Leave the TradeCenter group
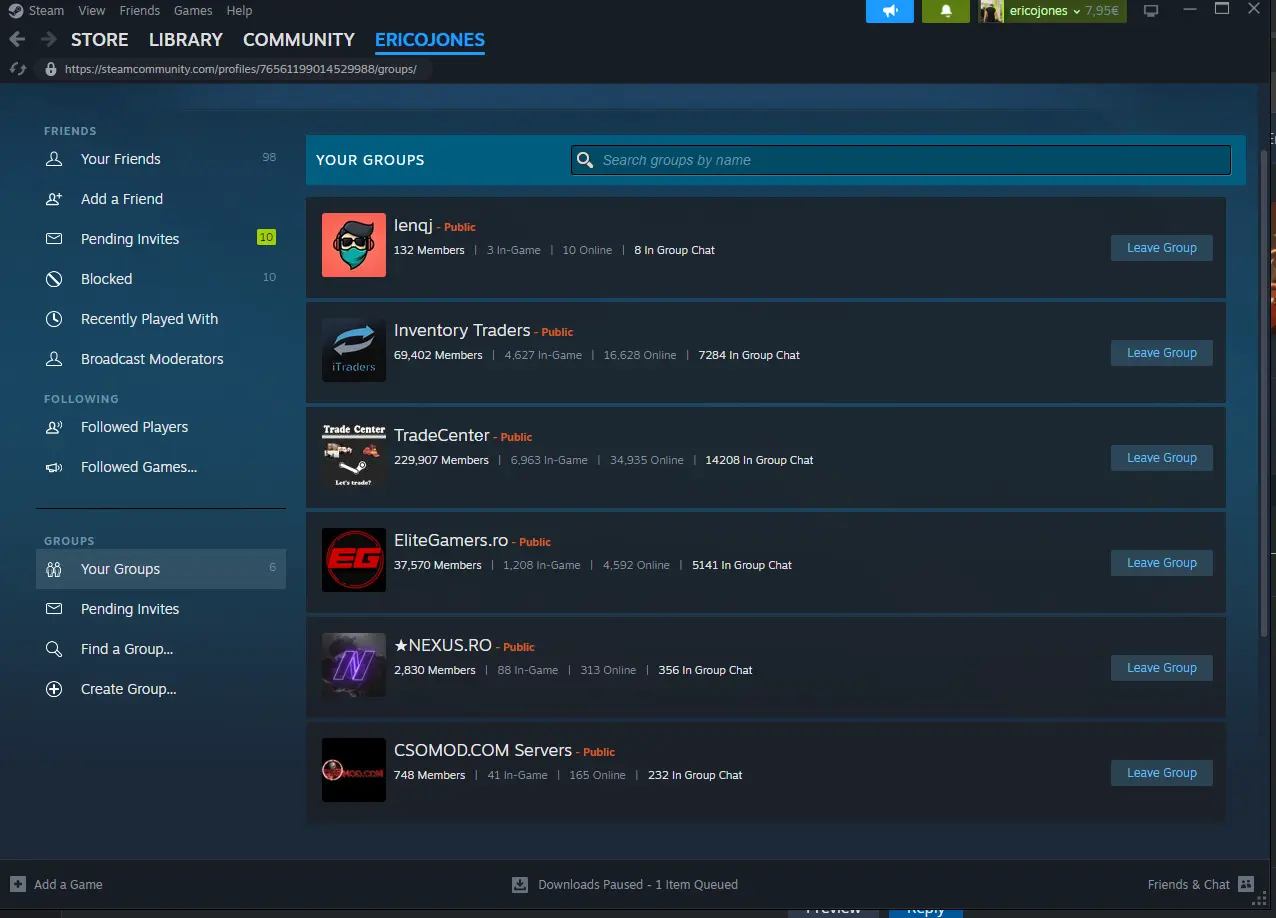The width and height of the screenshot is (1276, 918). click(1162, 458)
